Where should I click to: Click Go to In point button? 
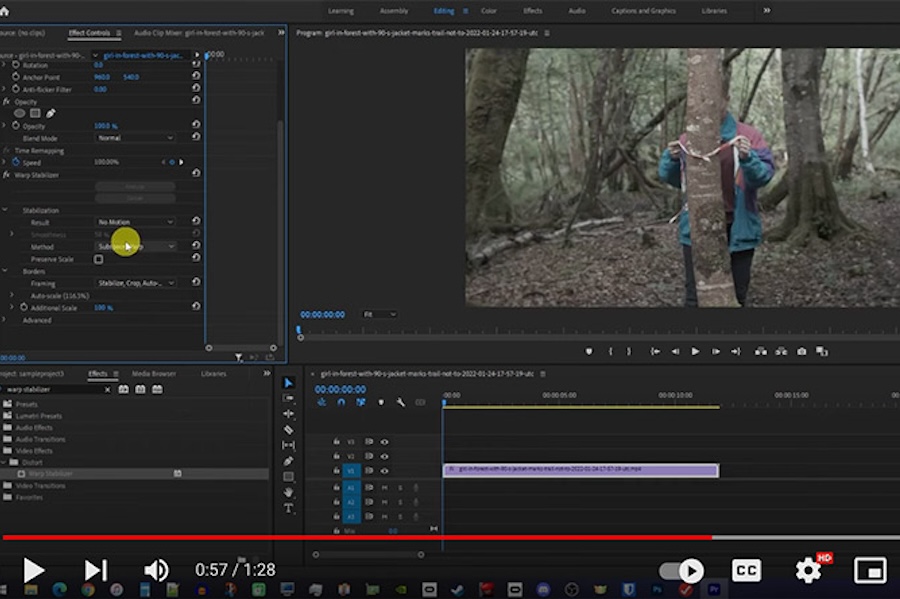tap(654, 351)
